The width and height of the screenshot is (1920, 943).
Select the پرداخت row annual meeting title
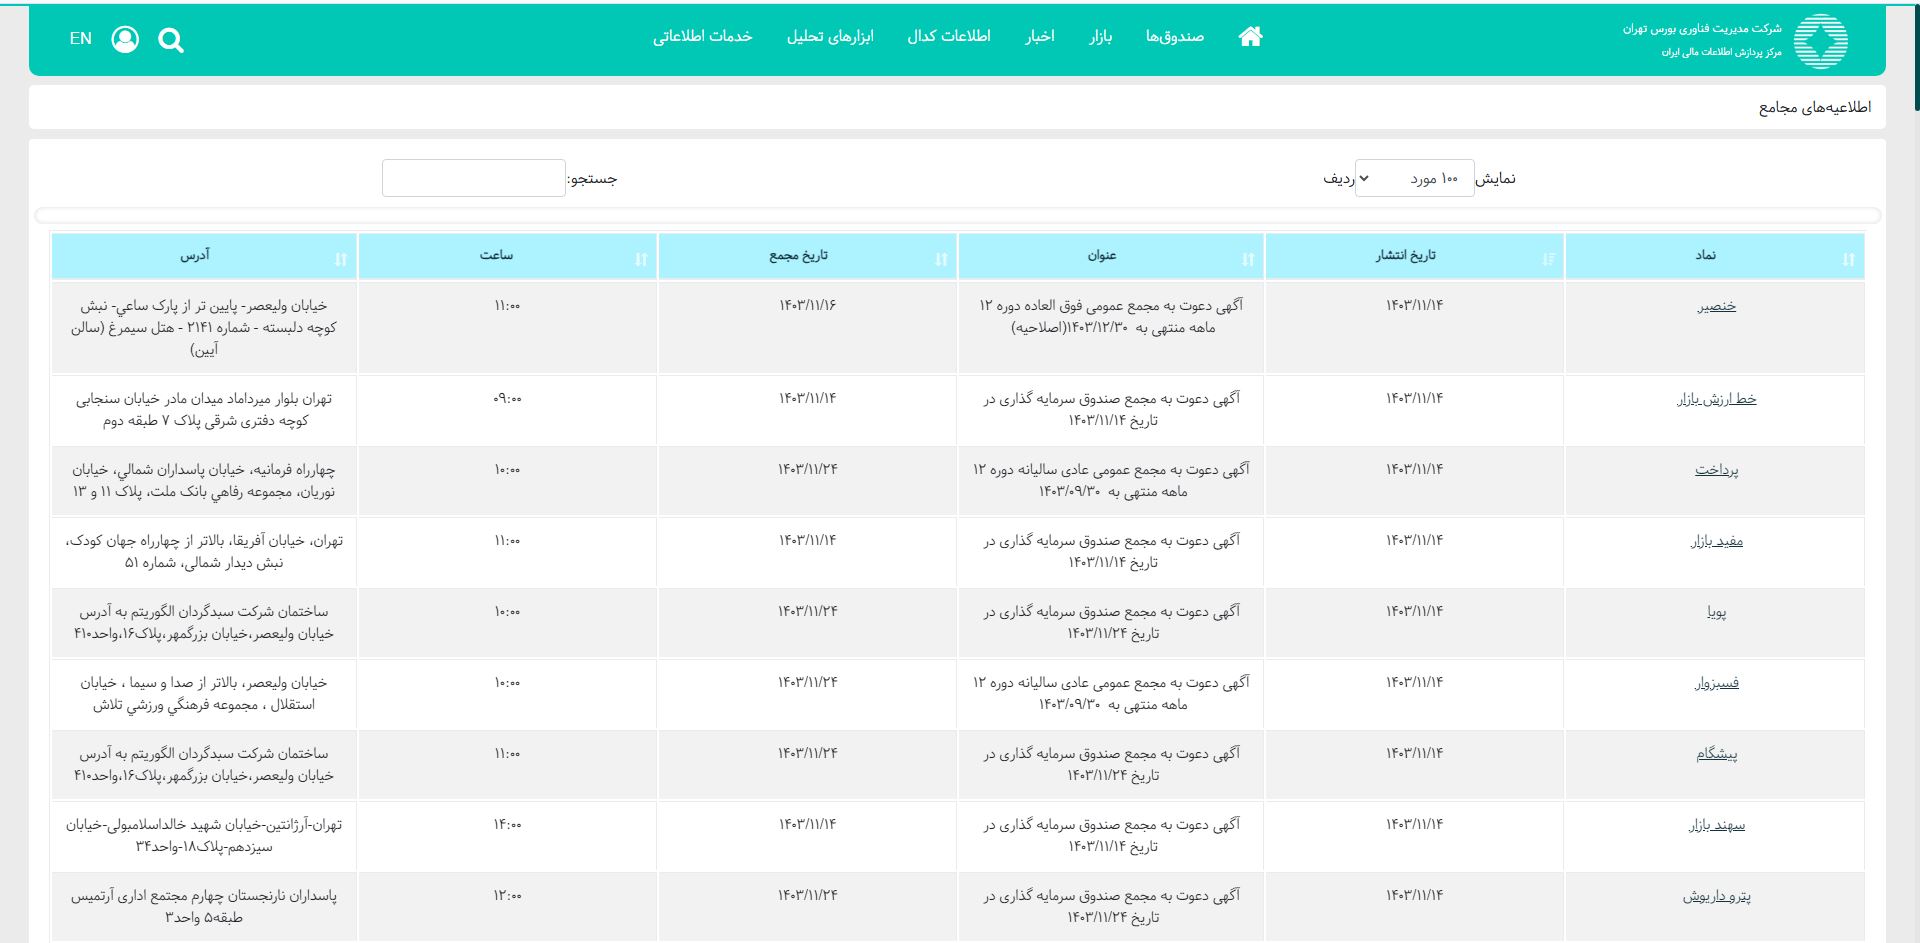[1112, 481]
